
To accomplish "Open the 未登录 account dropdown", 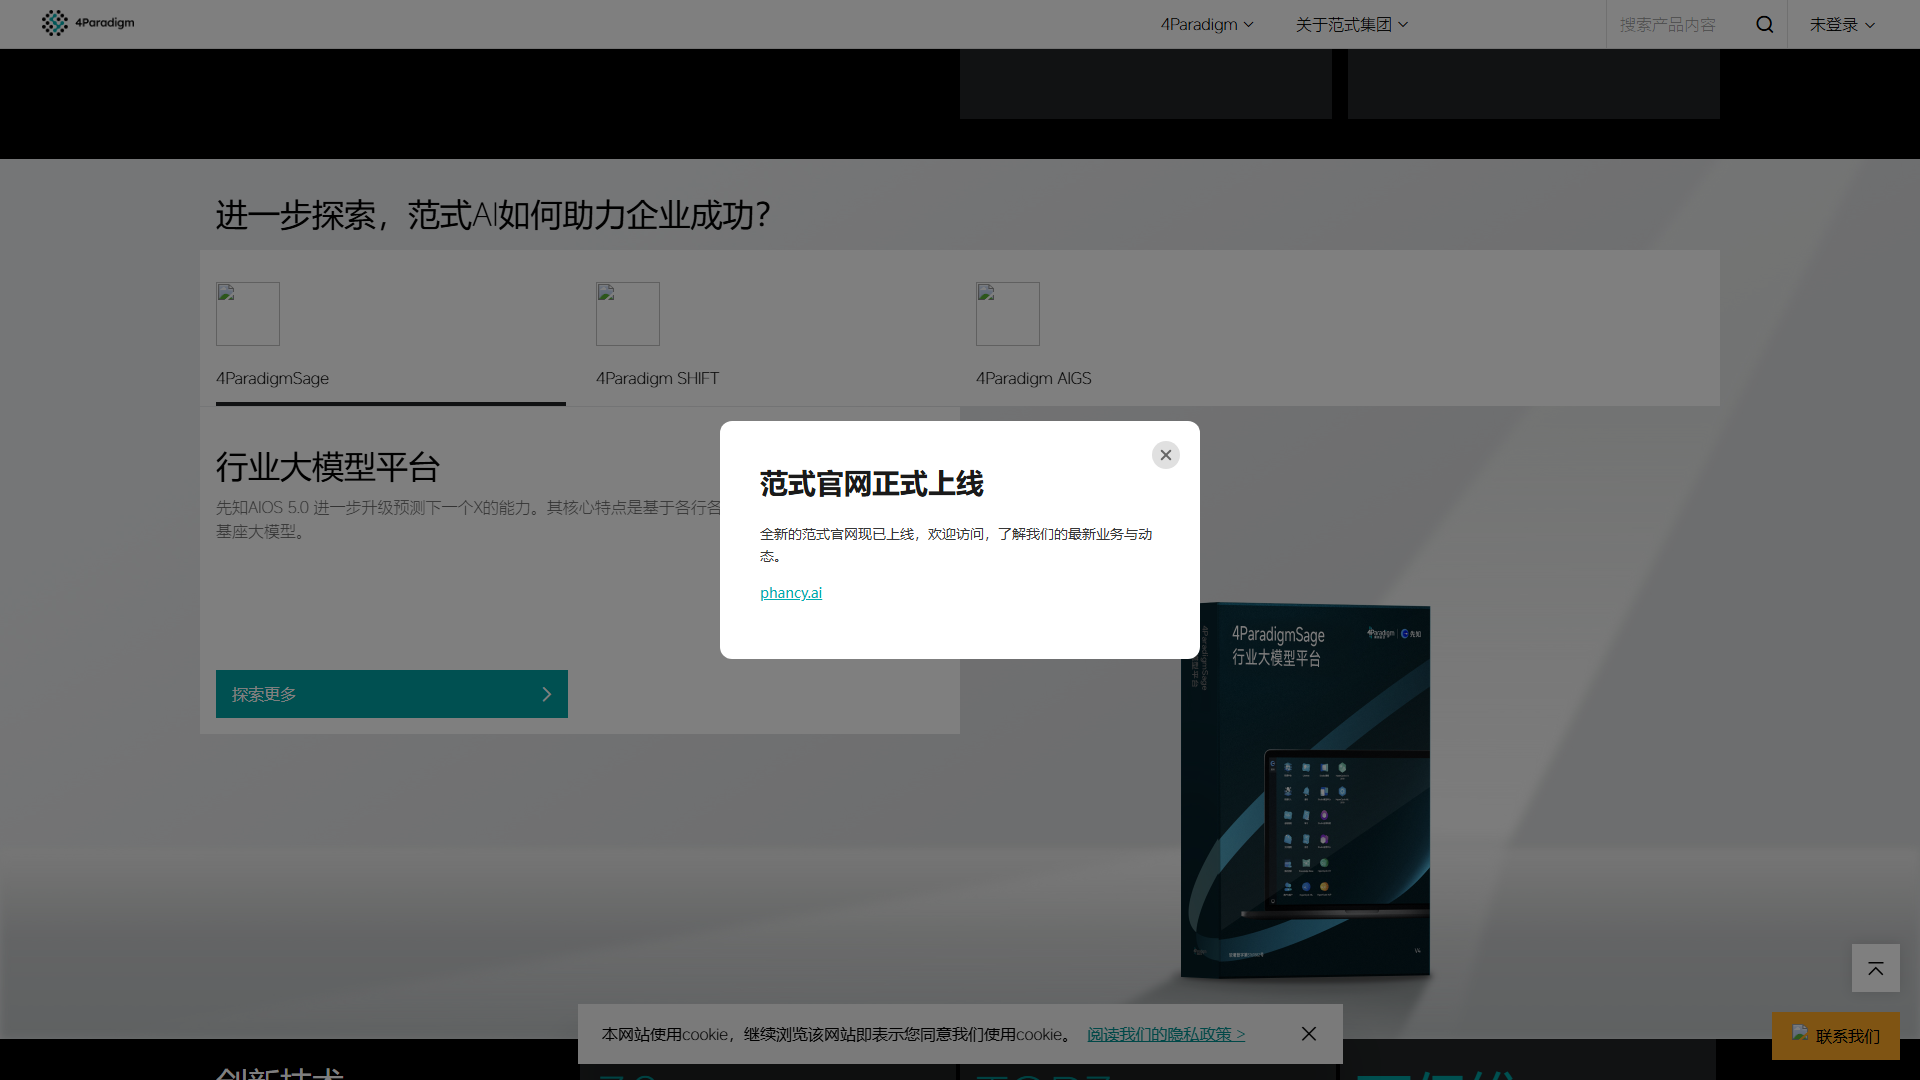I will tap(1842, 24).
